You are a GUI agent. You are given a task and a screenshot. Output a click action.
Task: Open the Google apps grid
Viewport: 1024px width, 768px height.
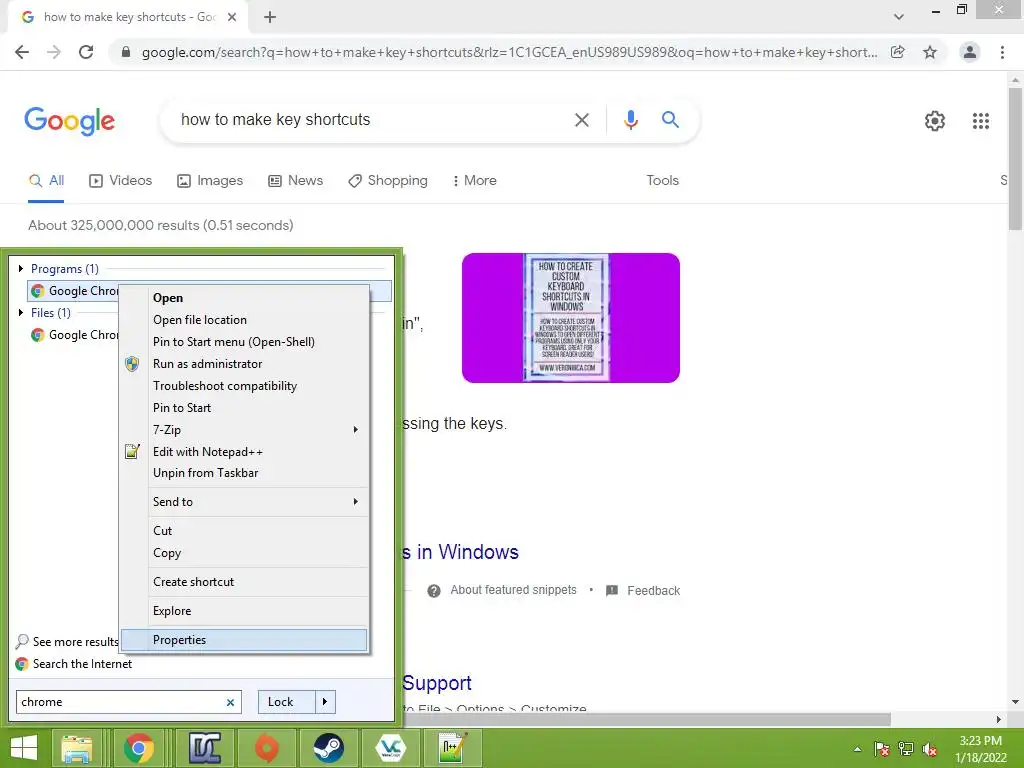(980, 121)
